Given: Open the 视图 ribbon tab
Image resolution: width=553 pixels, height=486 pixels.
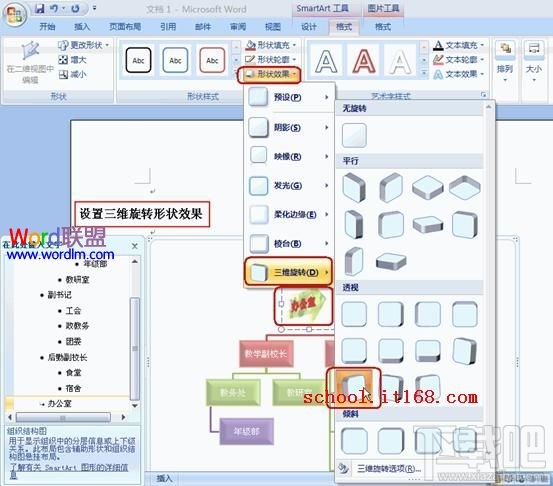Looking at the screenshot, I should click(x=273, y=27).
